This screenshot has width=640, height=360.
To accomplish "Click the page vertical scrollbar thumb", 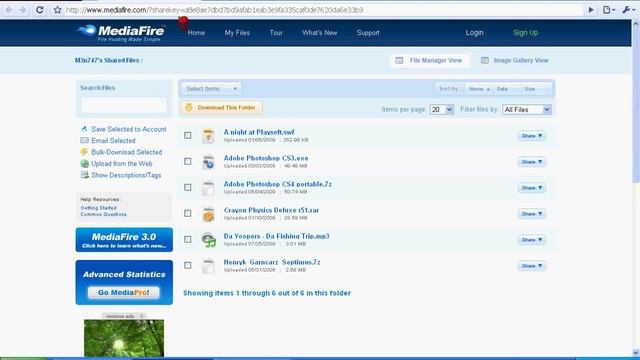I will pos(636,105).
